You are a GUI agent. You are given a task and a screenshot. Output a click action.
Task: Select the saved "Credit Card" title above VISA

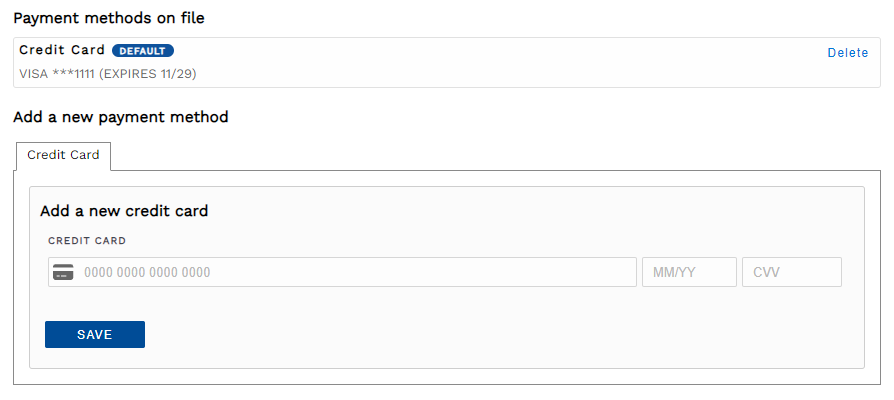[62, 50]
